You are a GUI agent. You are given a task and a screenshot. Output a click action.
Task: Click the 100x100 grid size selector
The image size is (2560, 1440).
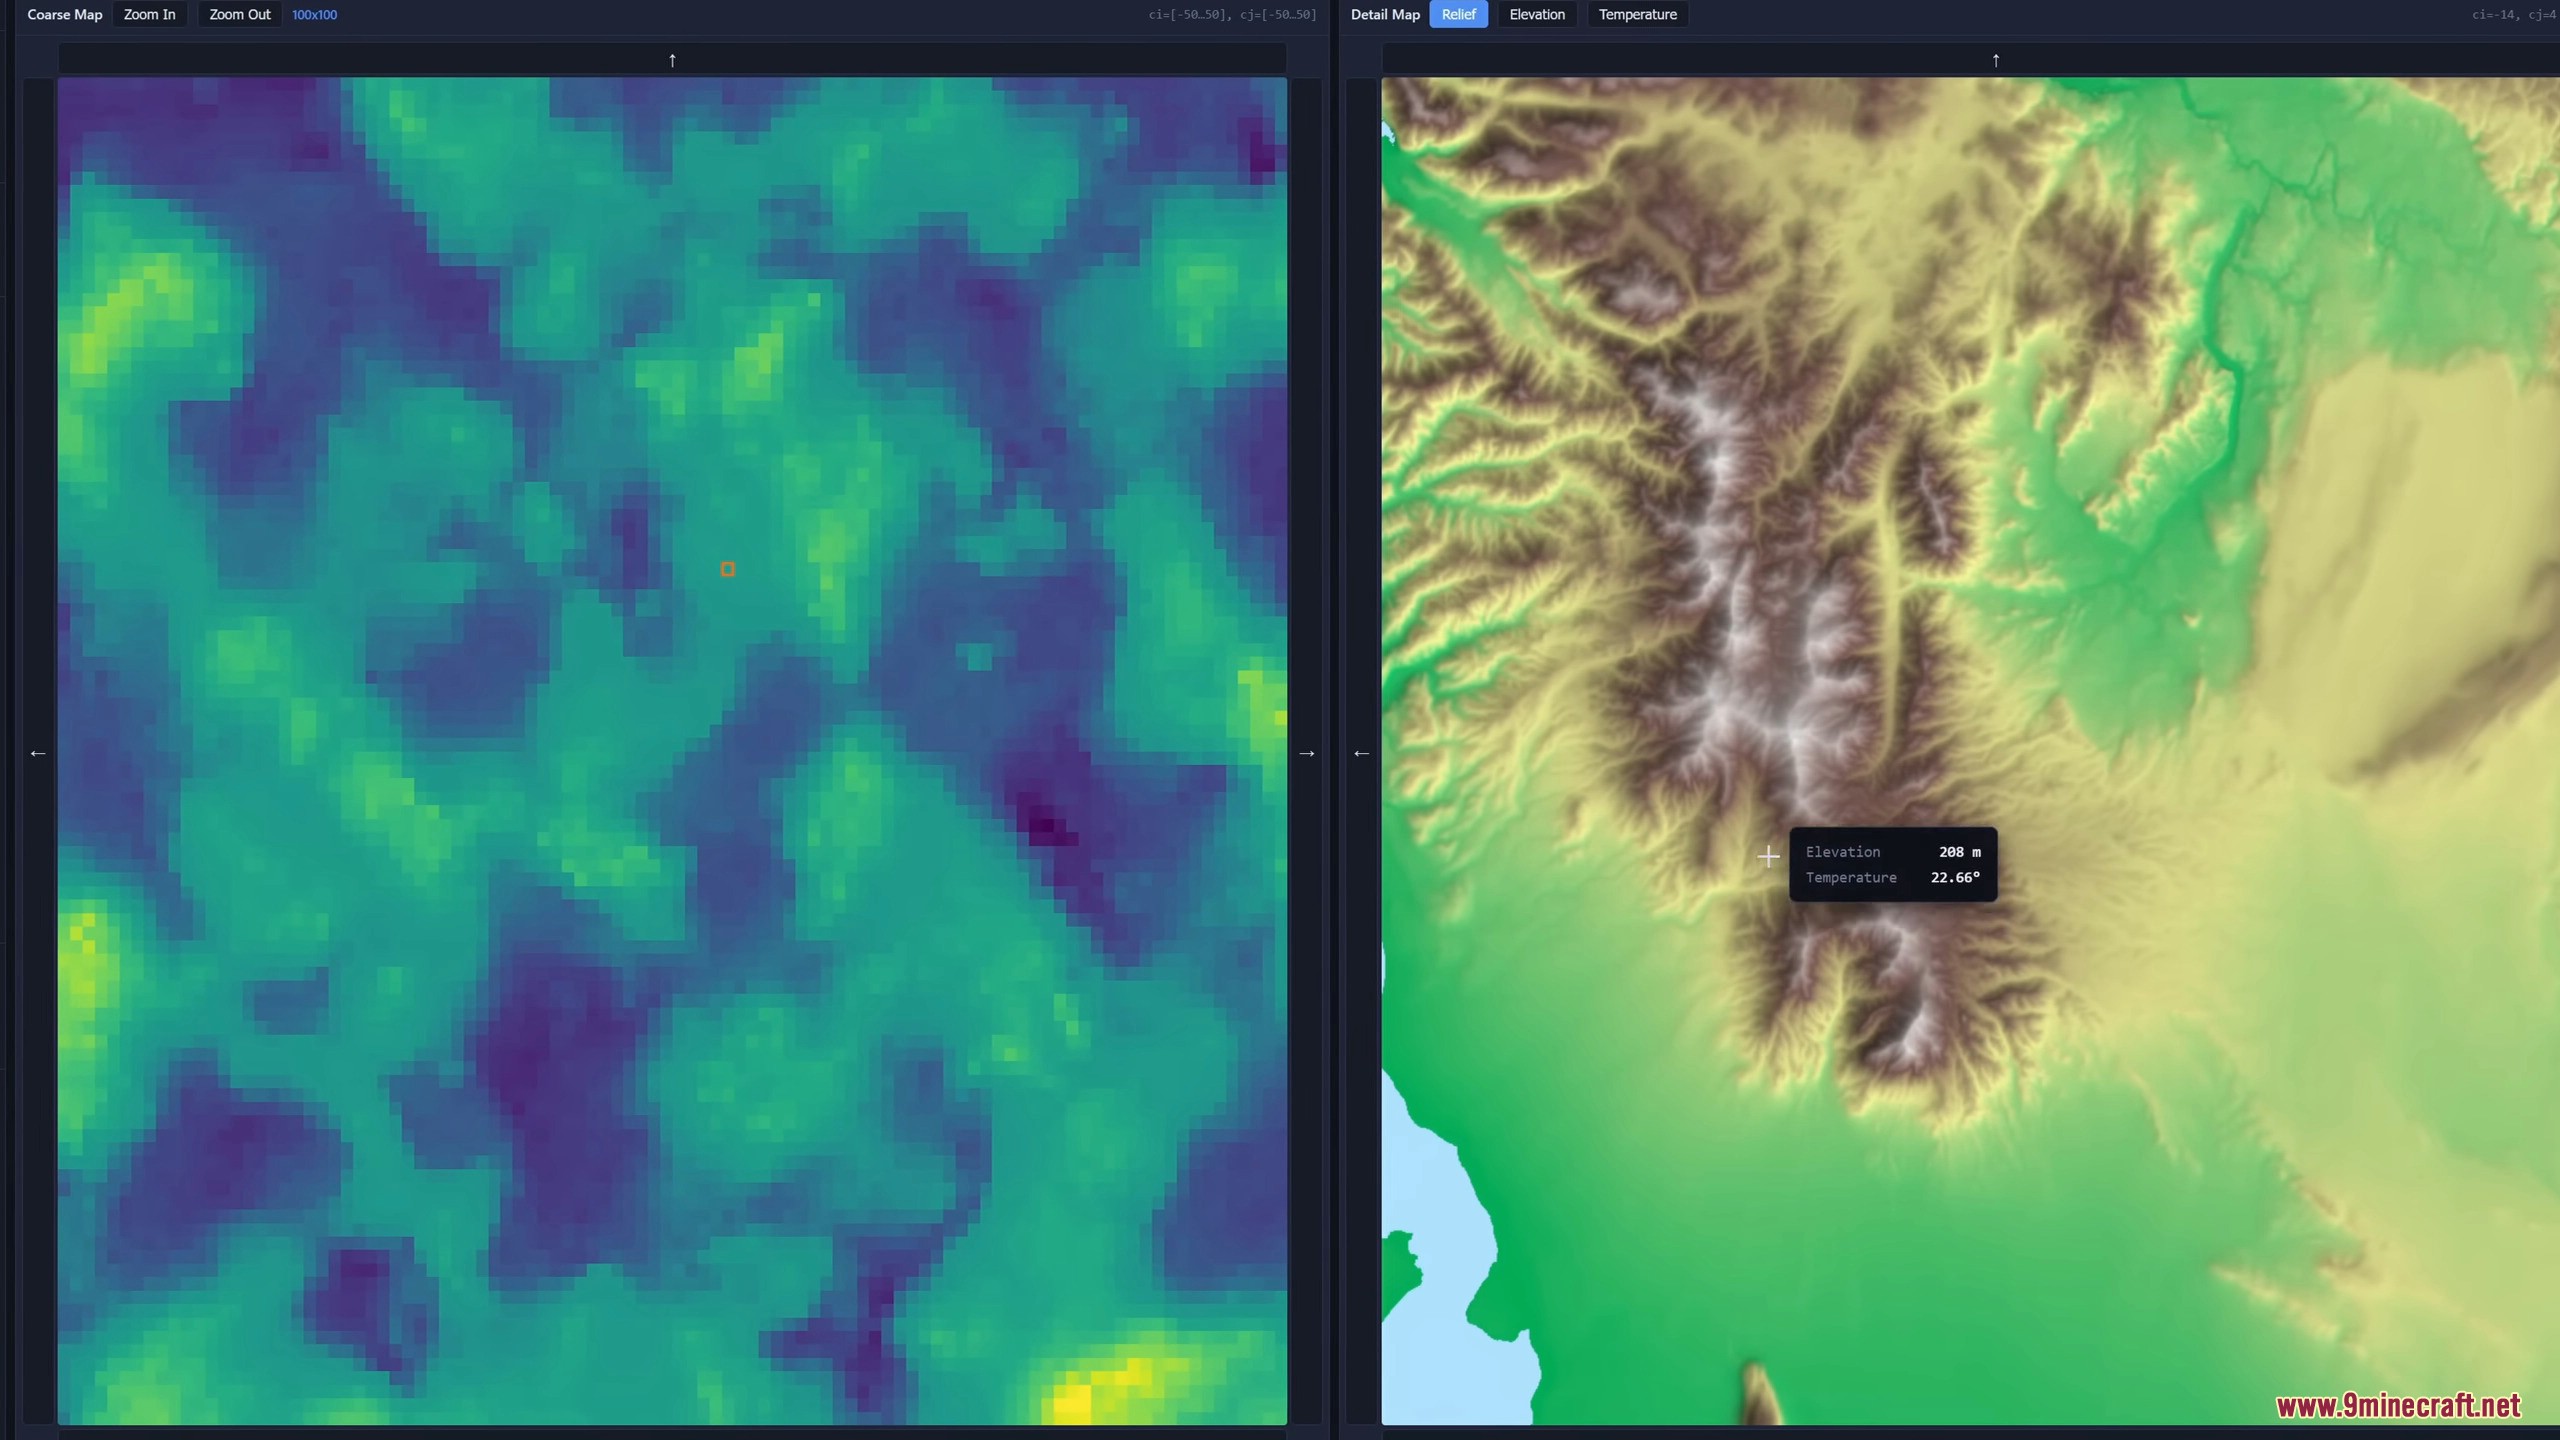(313, 14)
